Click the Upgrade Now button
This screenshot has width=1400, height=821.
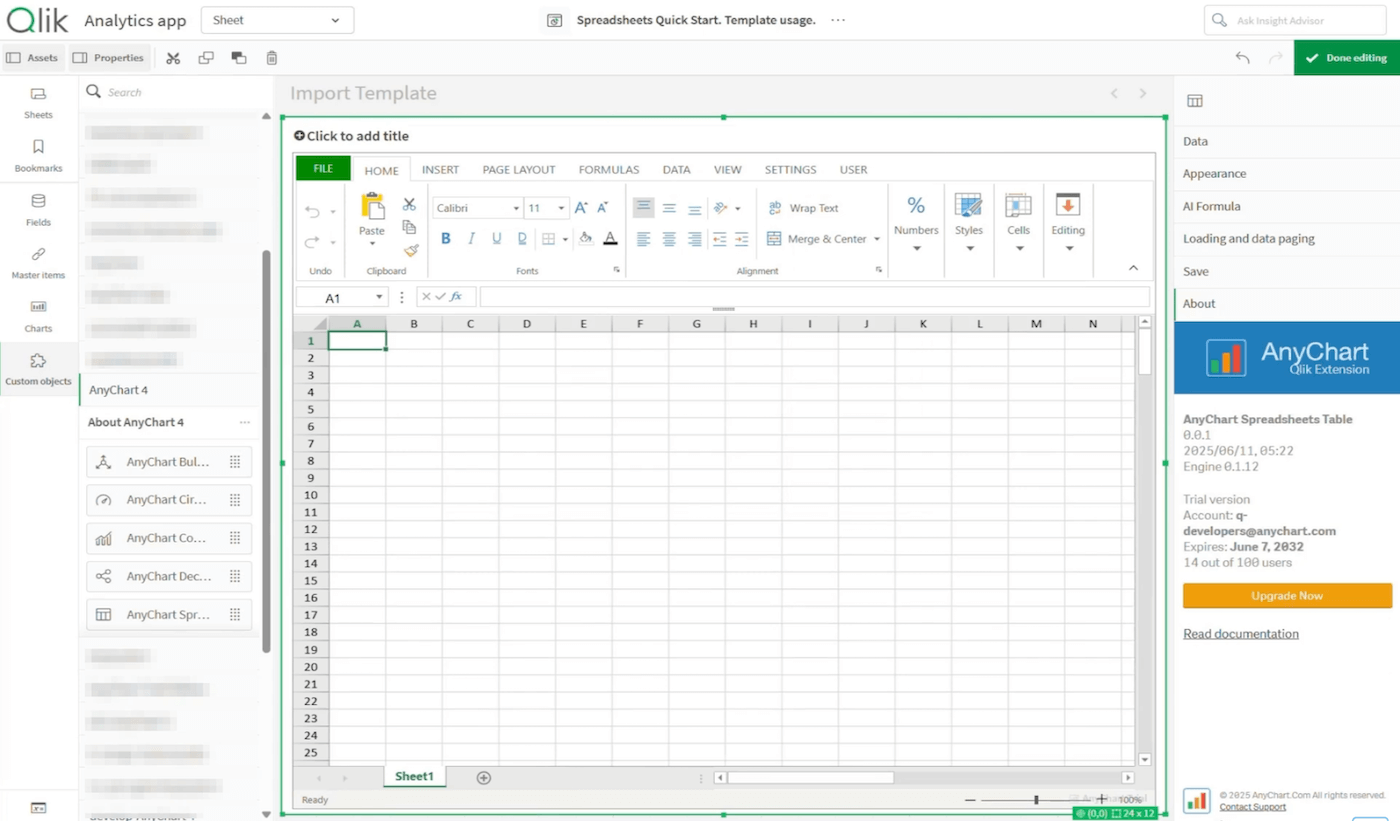(x=1287, y=596)
